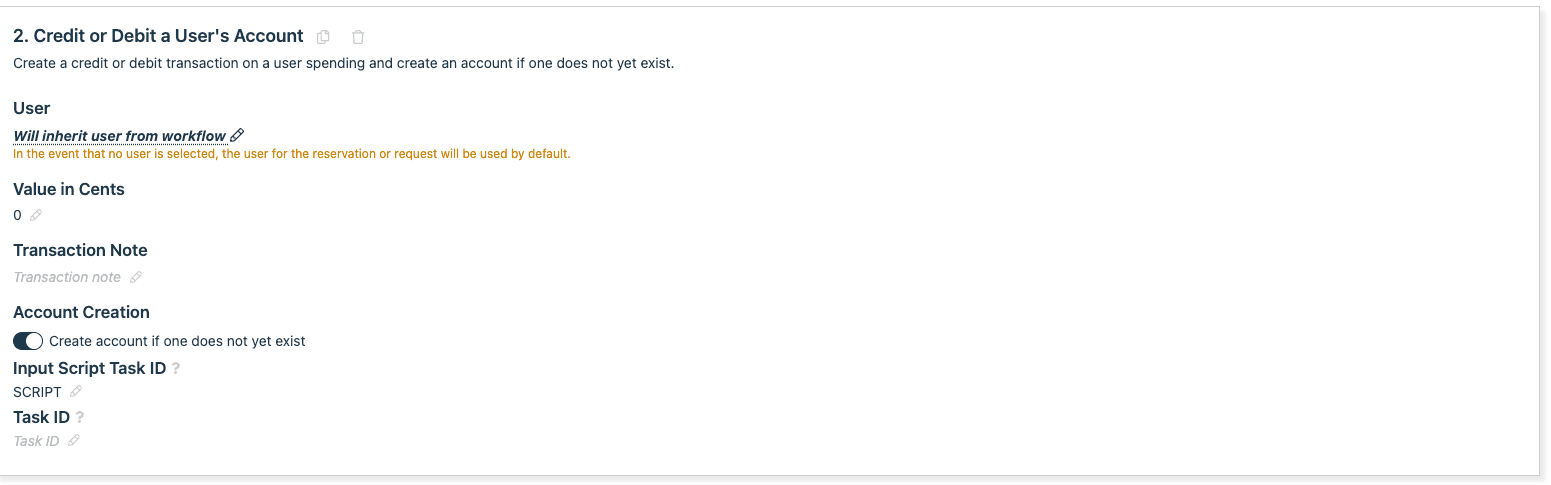Click pencil icon next to SCRIPT value

coord(76,392)
